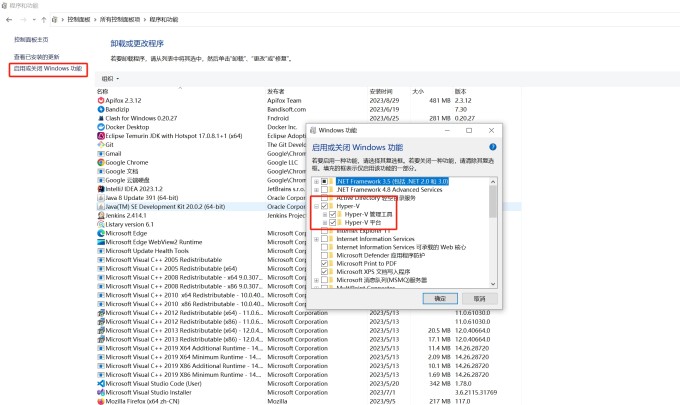The height and width of the screenshot is (405, 680).
Task: Check the Microsoft Defender 应用程序防护 checkbox
Action: (324, 255)
